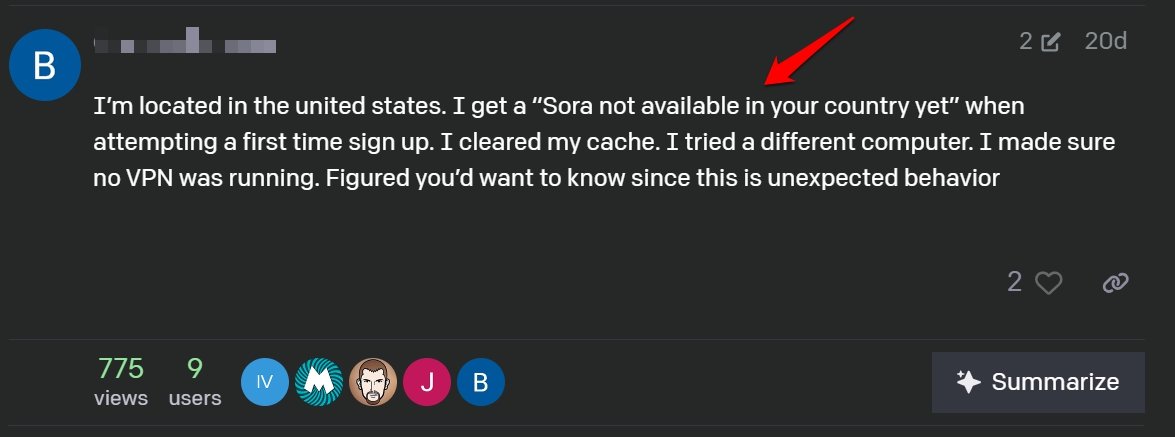Open the teal M user avatar
This screenshot has height=437, width=1175.
(x=319, y=382)
